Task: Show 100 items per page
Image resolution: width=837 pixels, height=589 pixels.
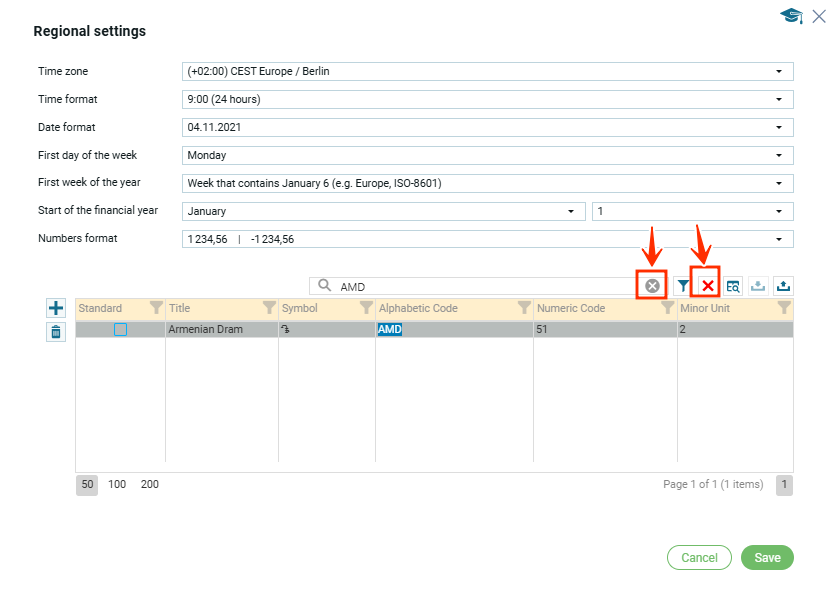Action: pos(117,484)
